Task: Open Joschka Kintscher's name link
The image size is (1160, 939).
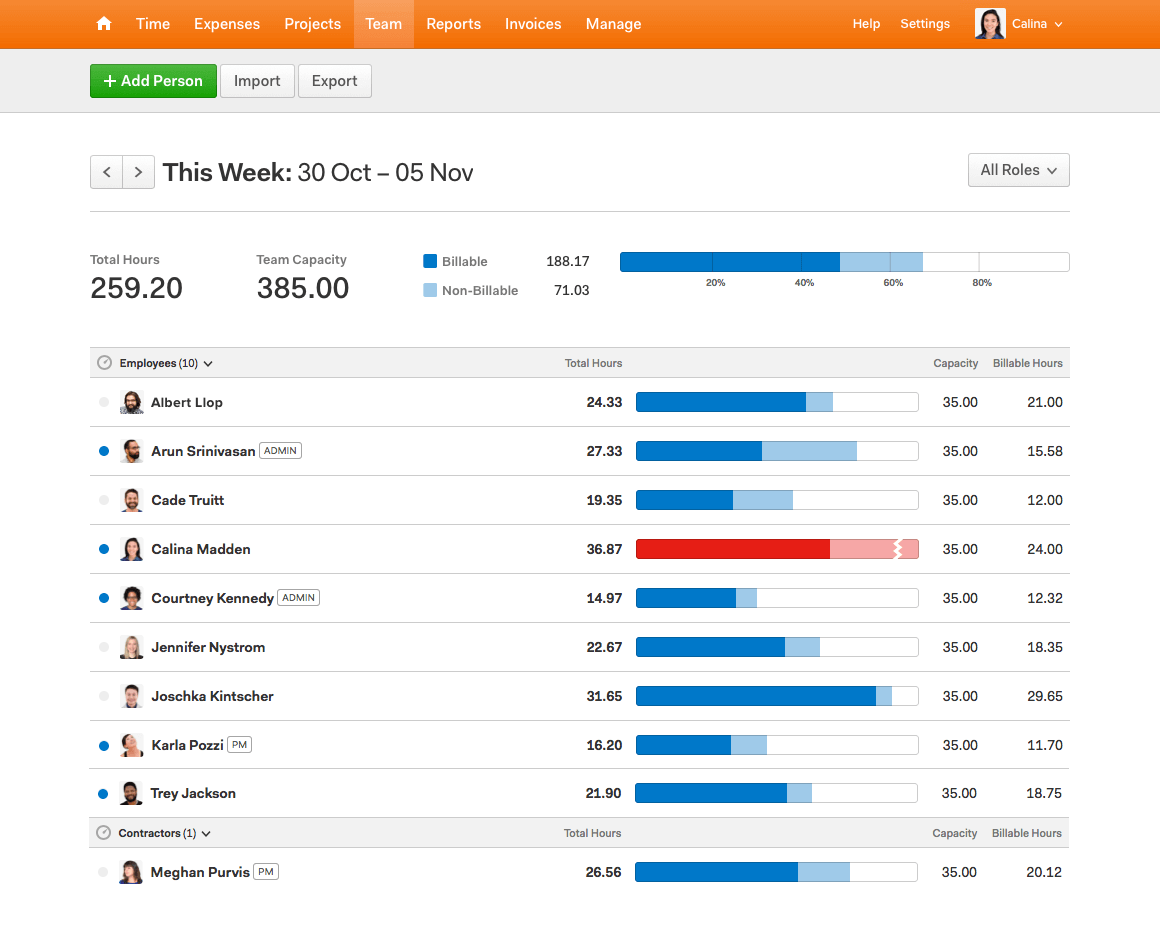Action: [212, 696]
